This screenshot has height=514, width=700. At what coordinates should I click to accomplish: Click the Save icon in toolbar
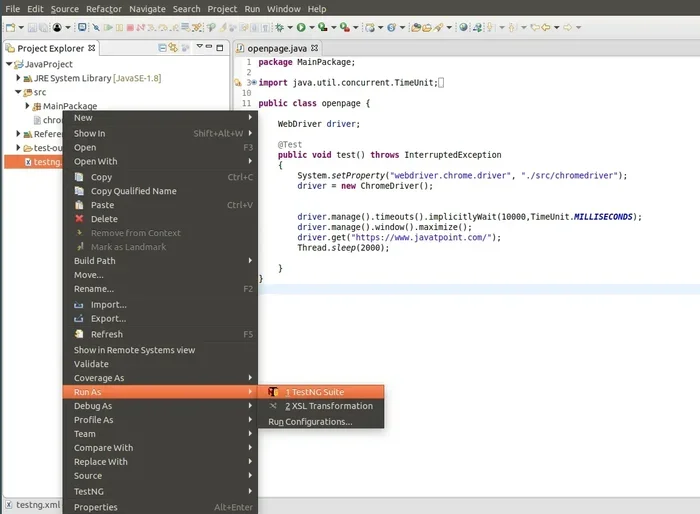(32, 28)
